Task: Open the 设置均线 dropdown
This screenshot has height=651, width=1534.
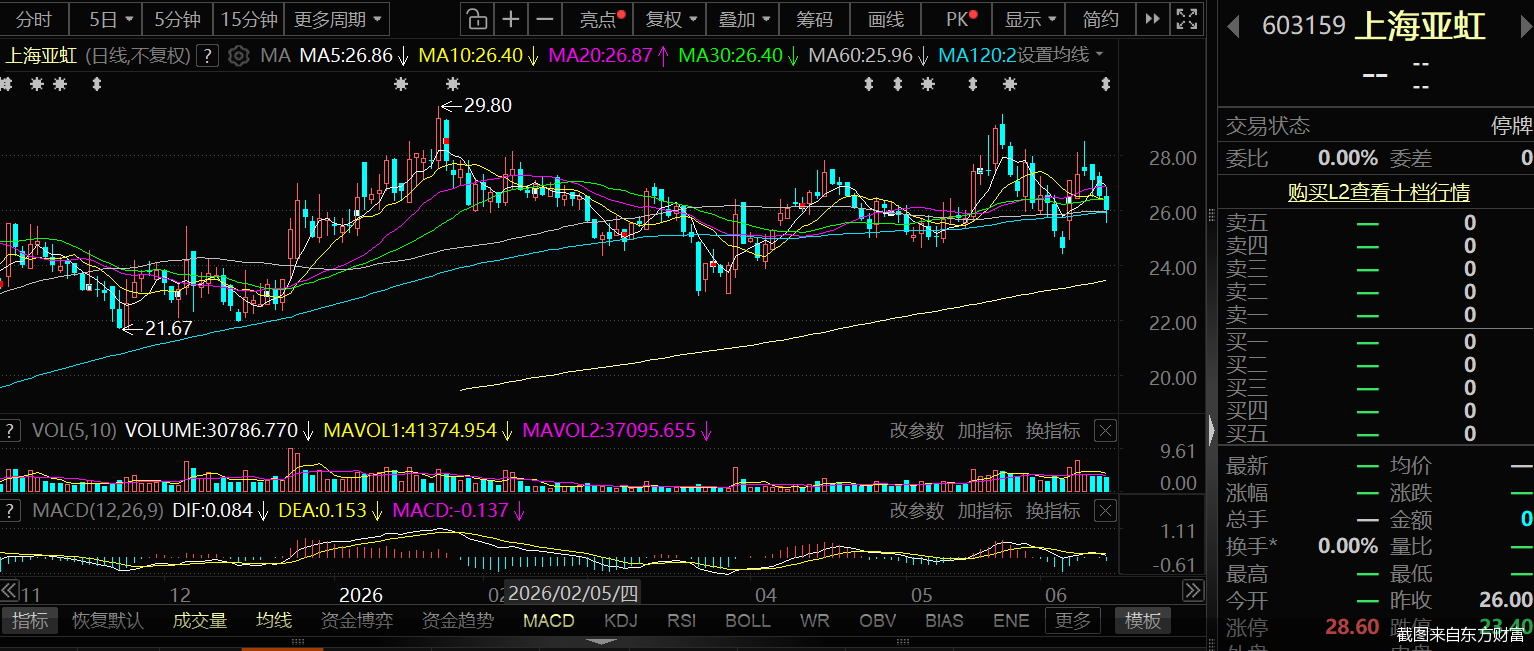Action: tap(1060, 55)
